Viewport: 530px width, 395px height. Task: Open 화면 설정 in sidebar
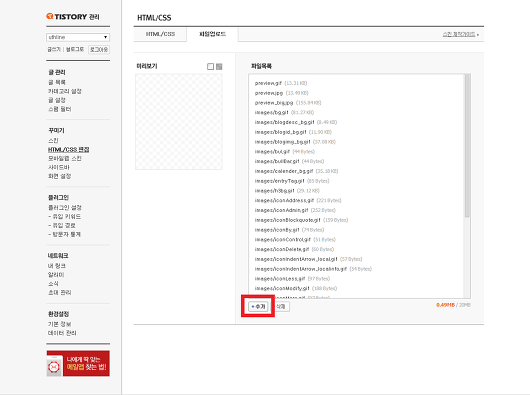point(59,176)
